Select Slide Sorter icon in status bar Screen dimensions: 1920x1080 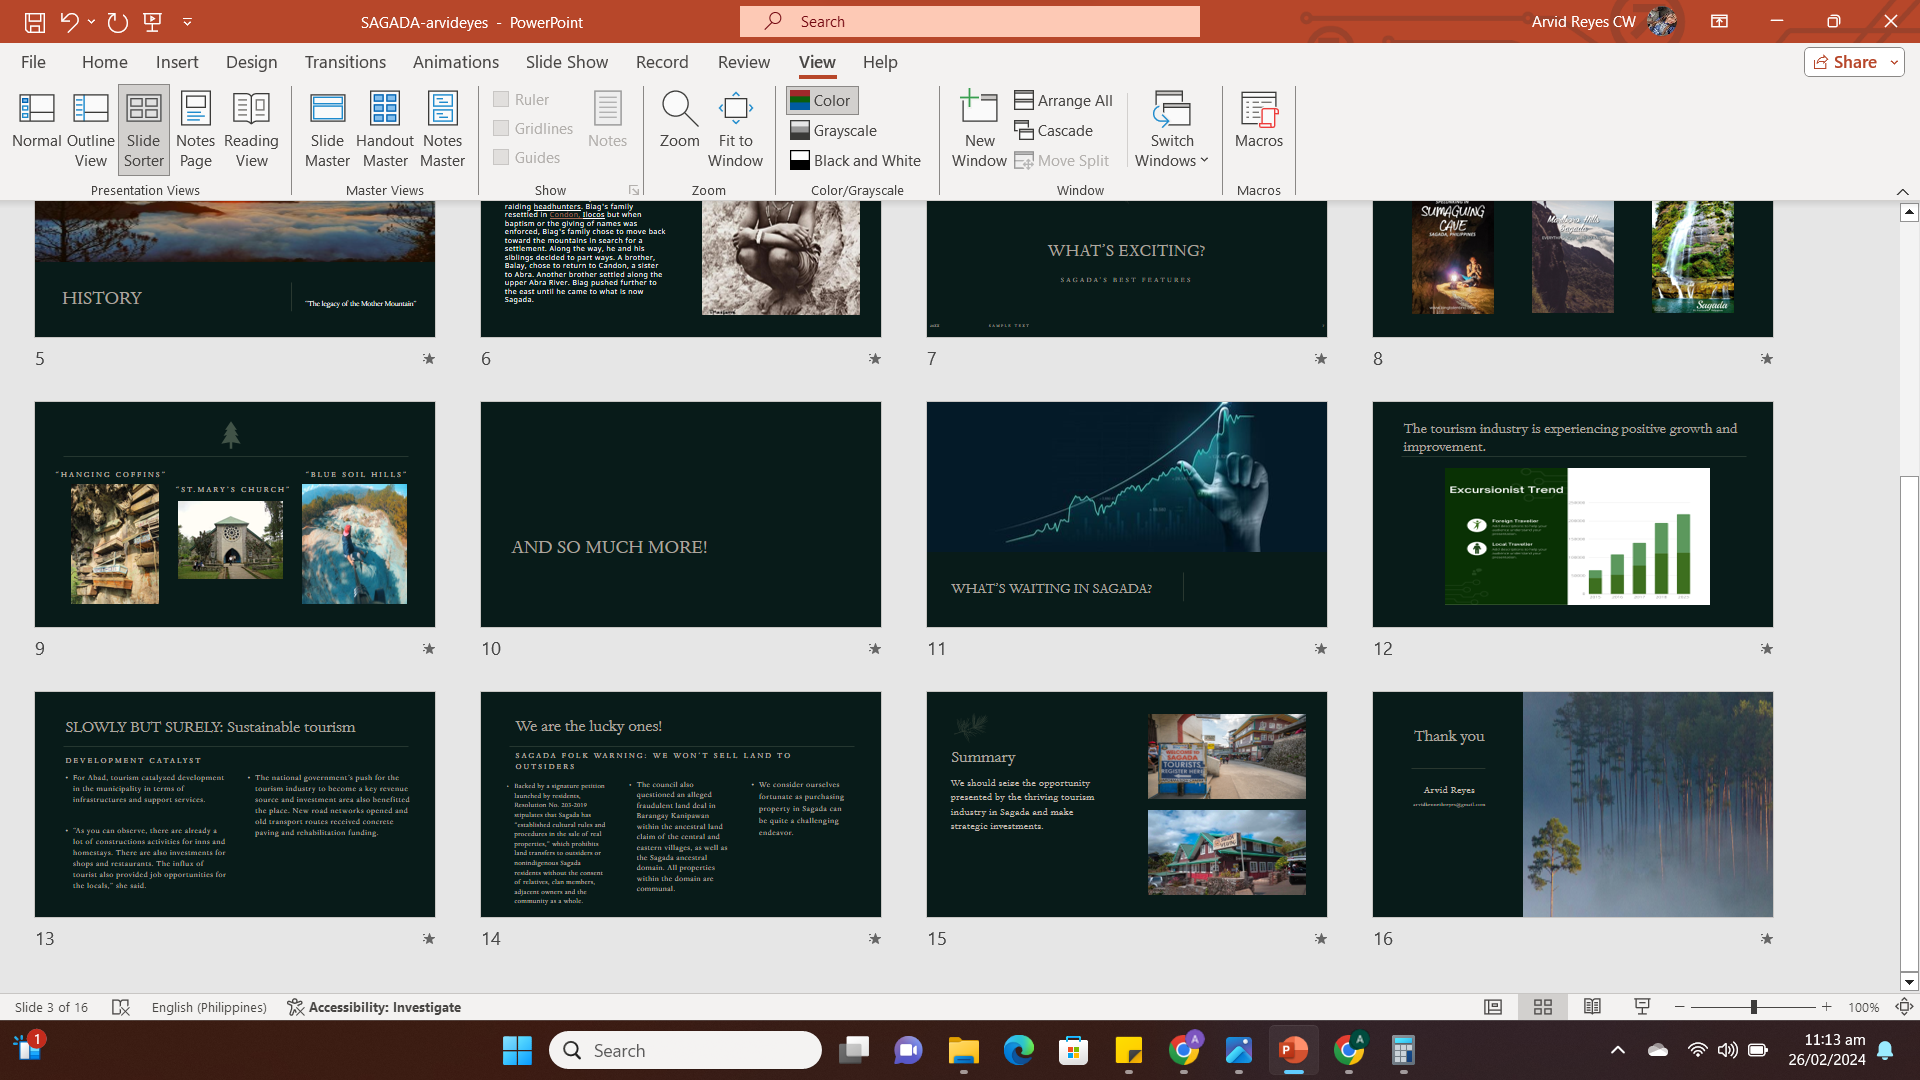[1543, 1007]
